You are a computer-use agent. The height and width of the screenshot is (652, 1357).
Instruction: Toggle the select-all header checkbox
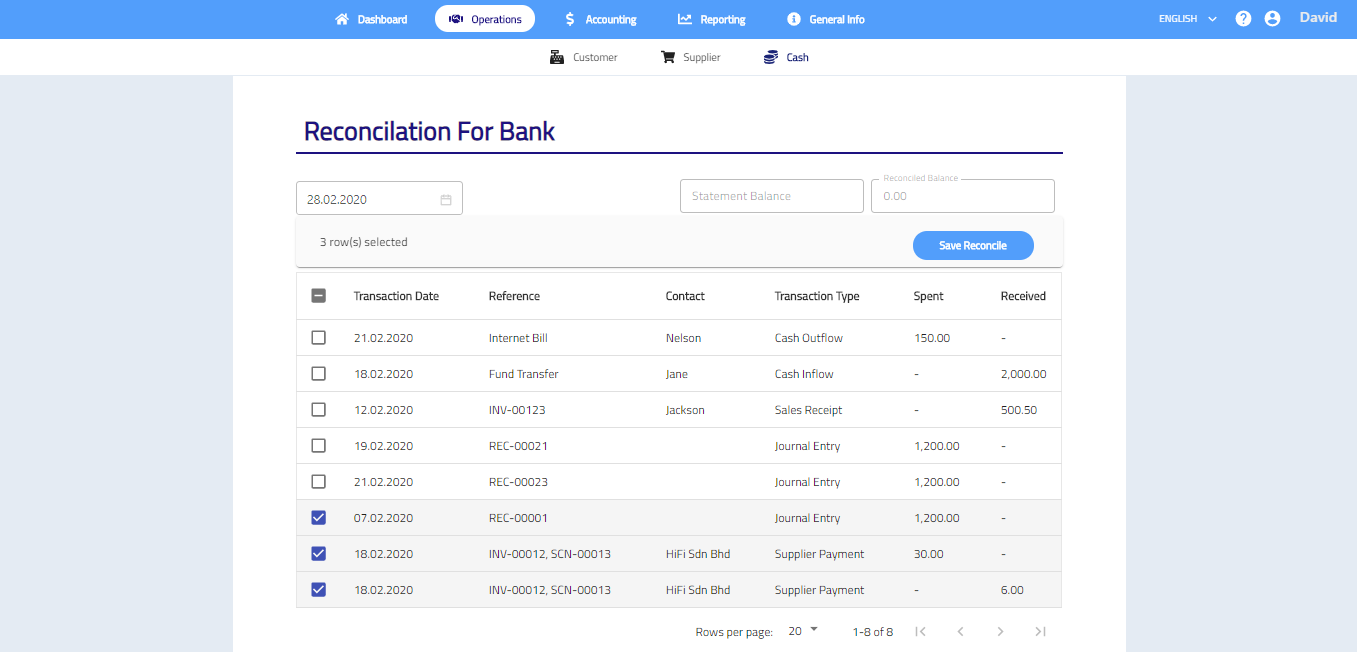pos(319,296)
